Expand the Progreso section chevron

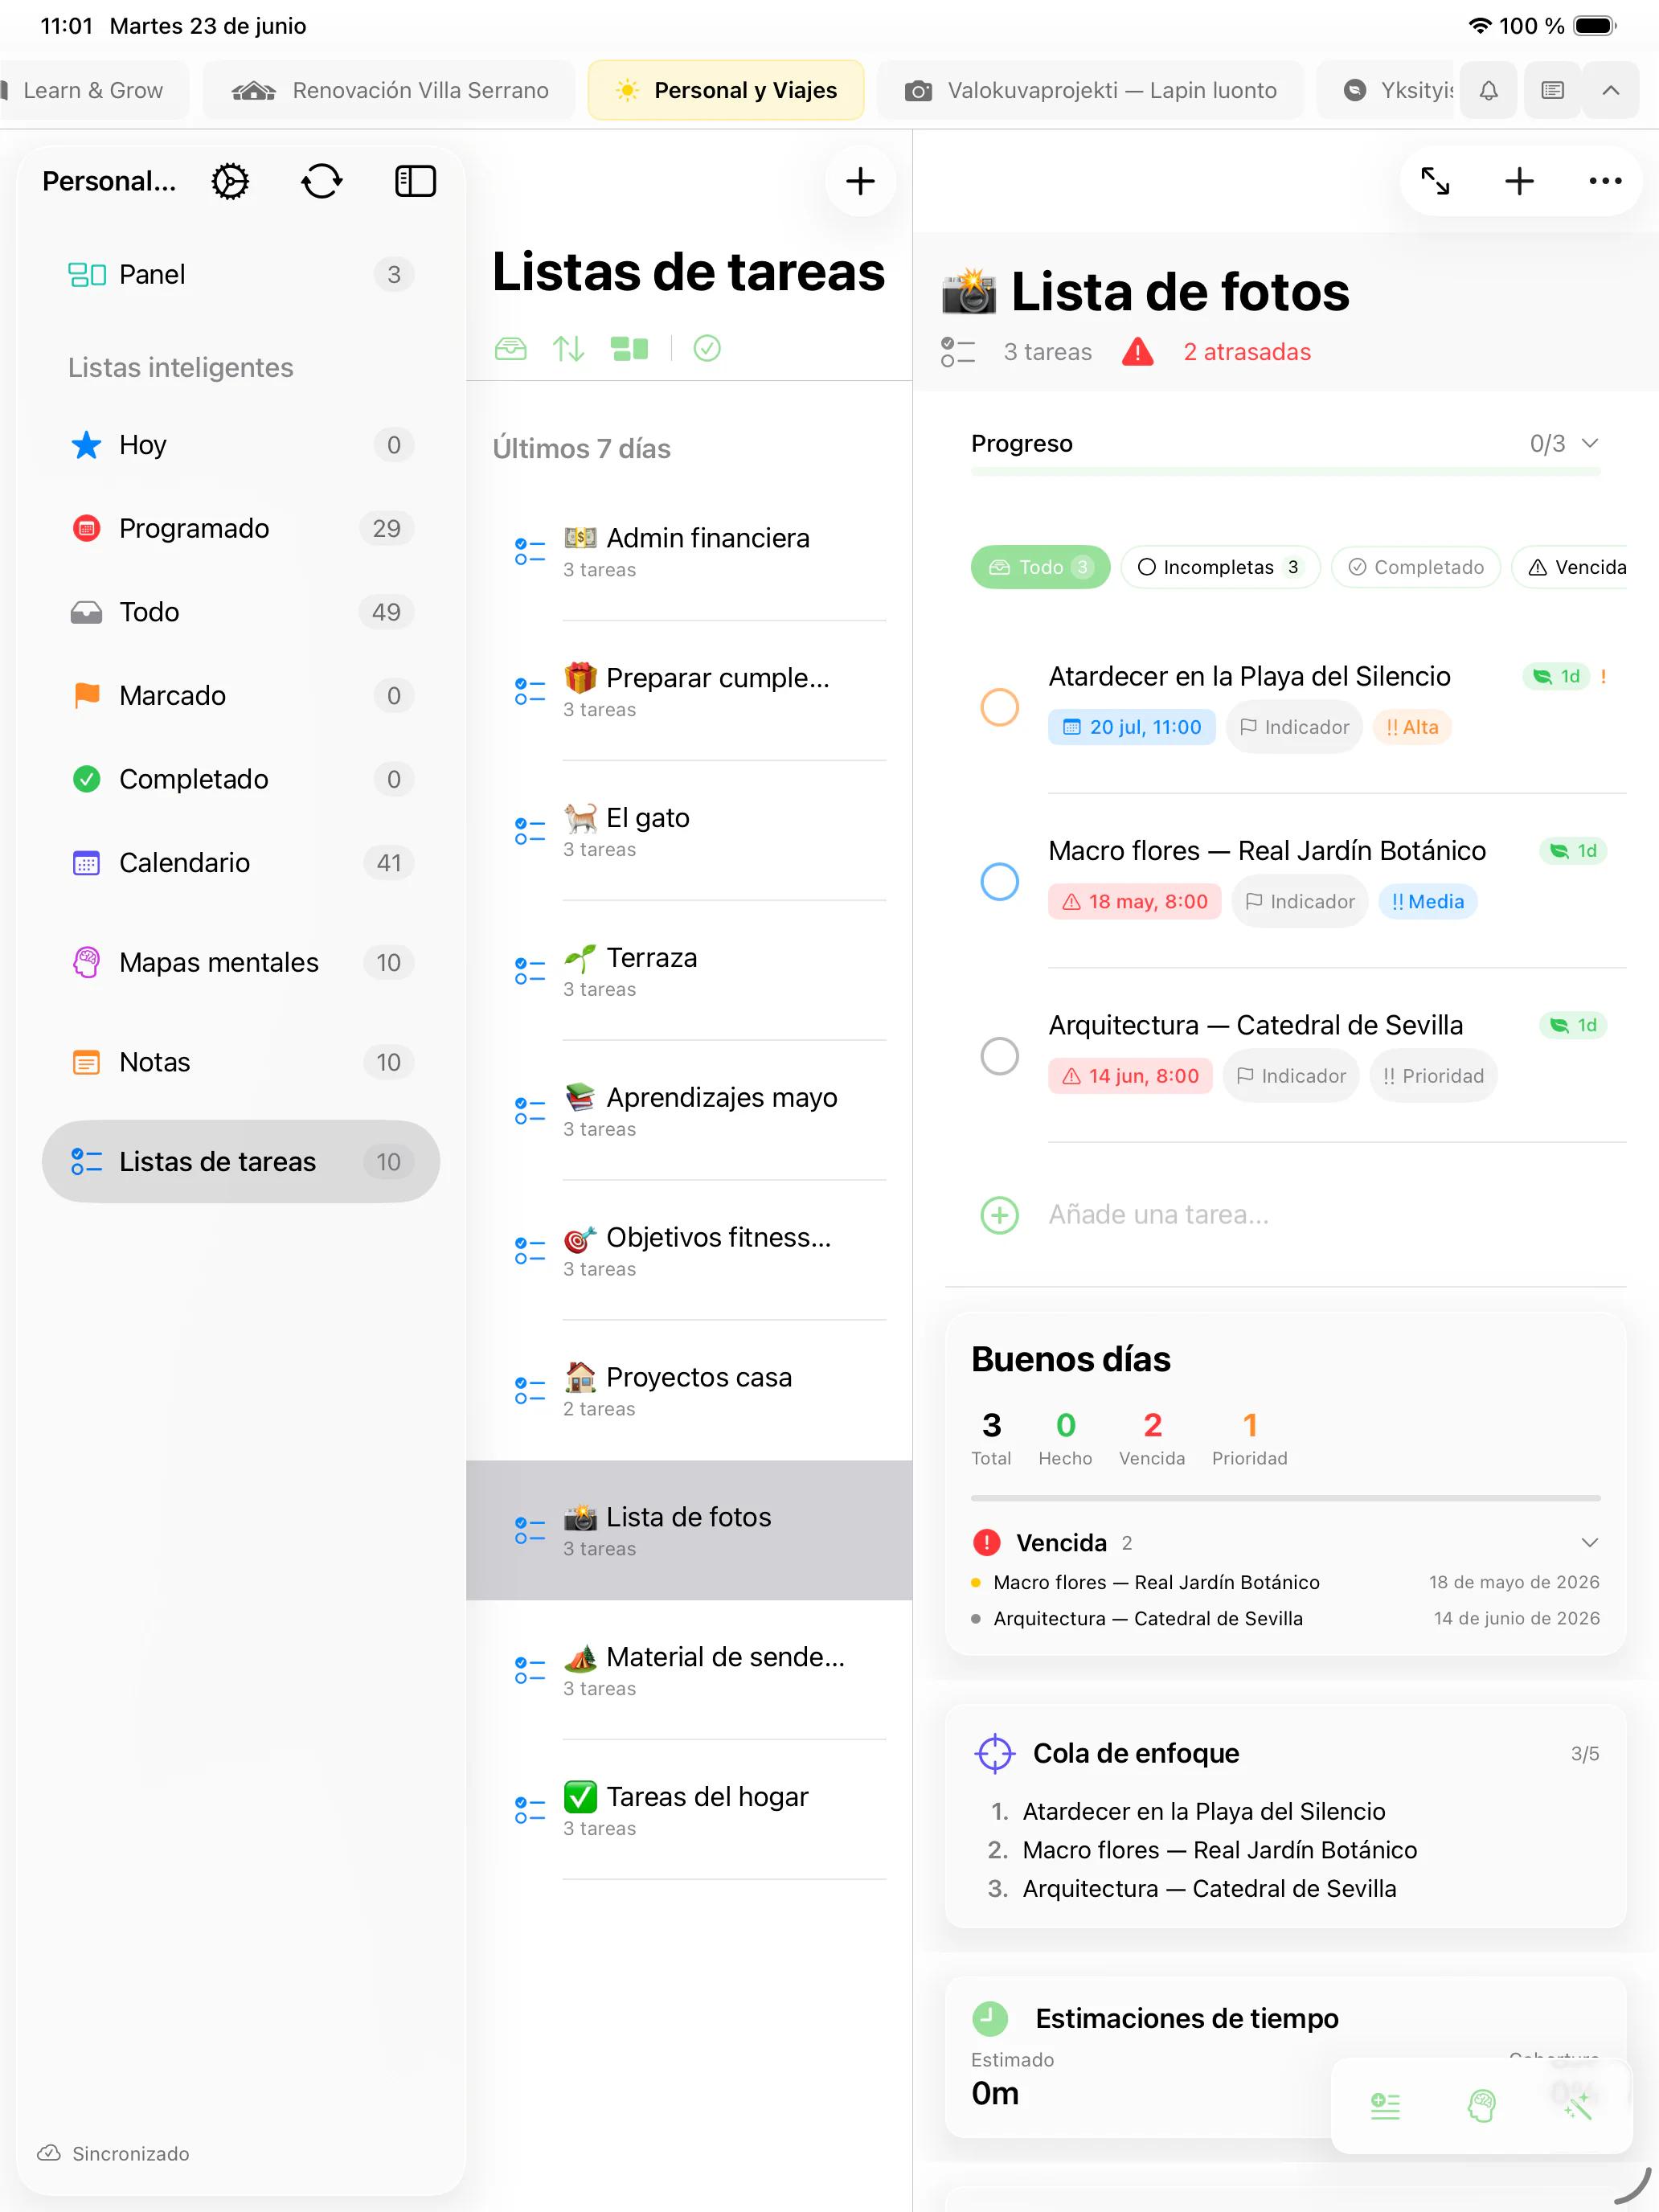click(1590, 443)
